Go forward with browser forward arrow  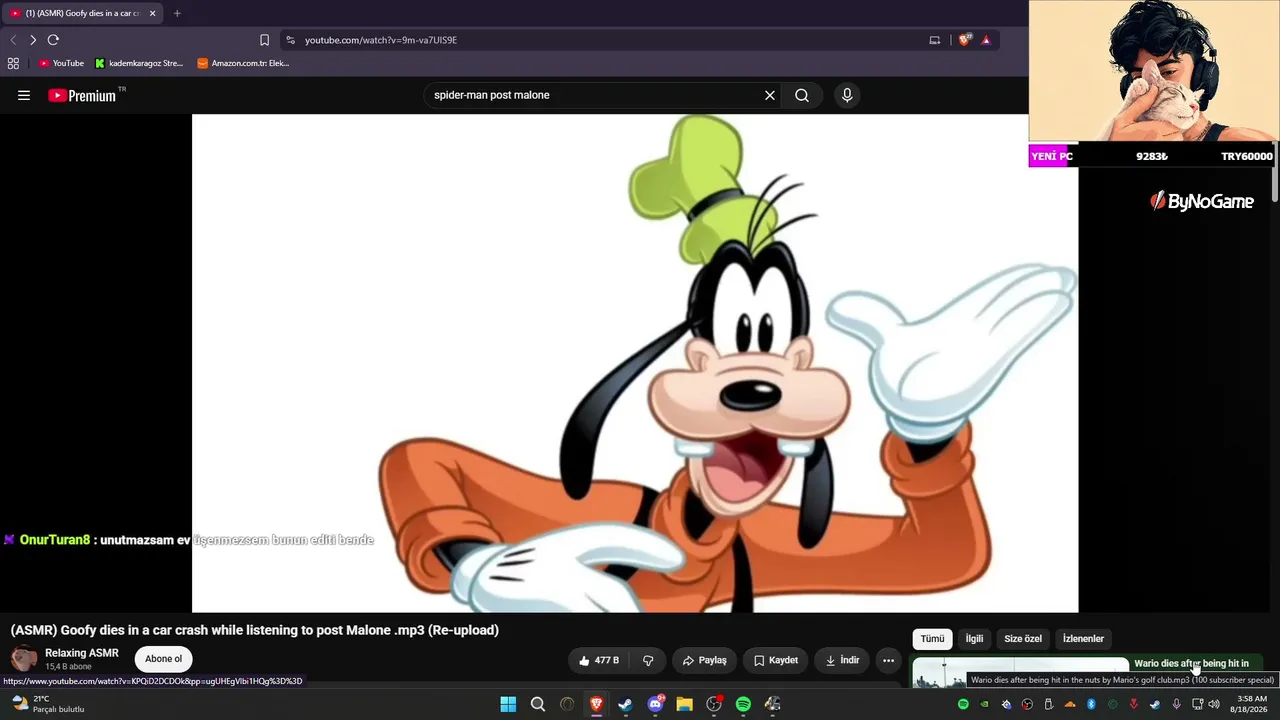pos(33,40)
